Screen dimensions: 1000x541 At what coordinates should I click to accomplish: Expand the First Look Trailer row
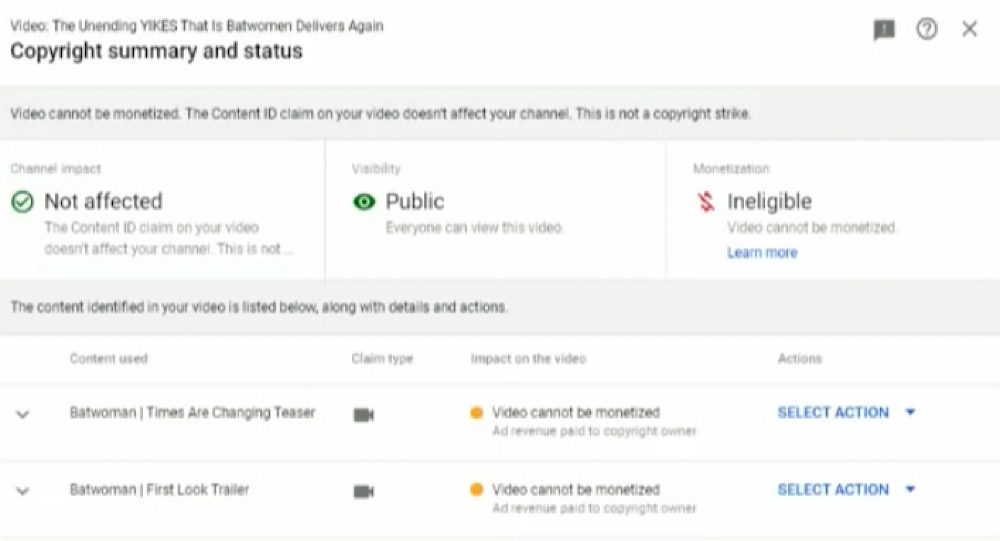[x=22, y=491]
